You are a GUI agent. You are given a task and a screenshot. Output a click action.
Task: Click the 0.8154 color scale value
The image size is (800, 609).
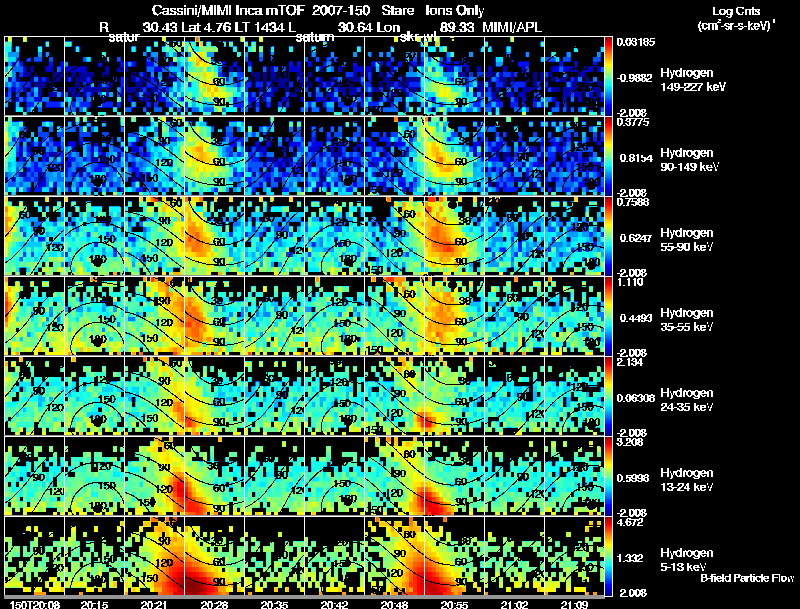[636, 158]
